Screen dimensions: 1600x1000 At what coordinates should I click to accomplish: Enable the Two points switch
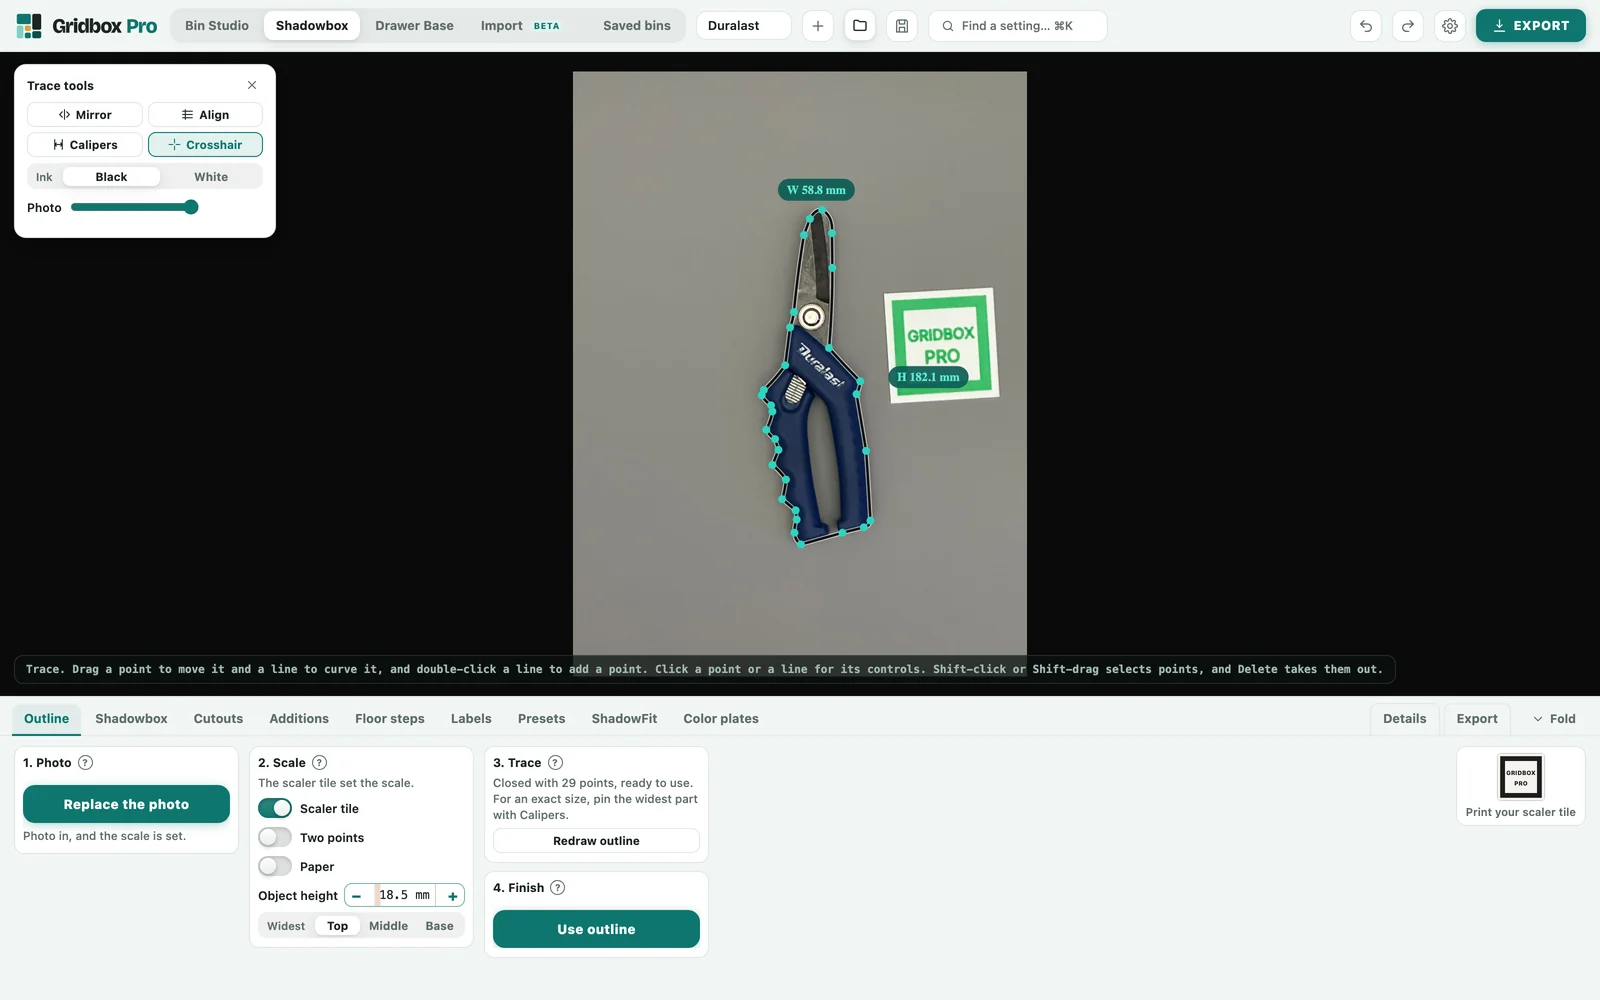point(275,838)
